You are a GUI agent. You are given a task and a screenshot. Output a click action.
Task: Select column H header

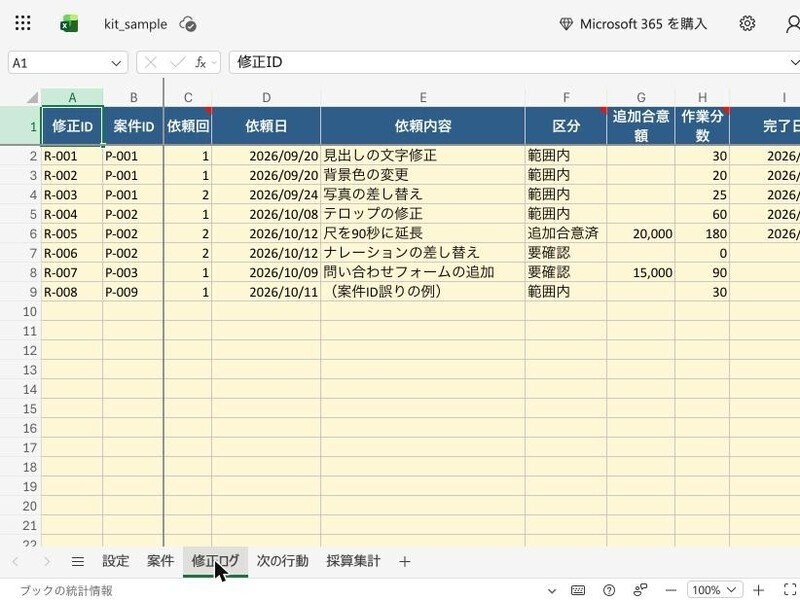click(702, 97)
